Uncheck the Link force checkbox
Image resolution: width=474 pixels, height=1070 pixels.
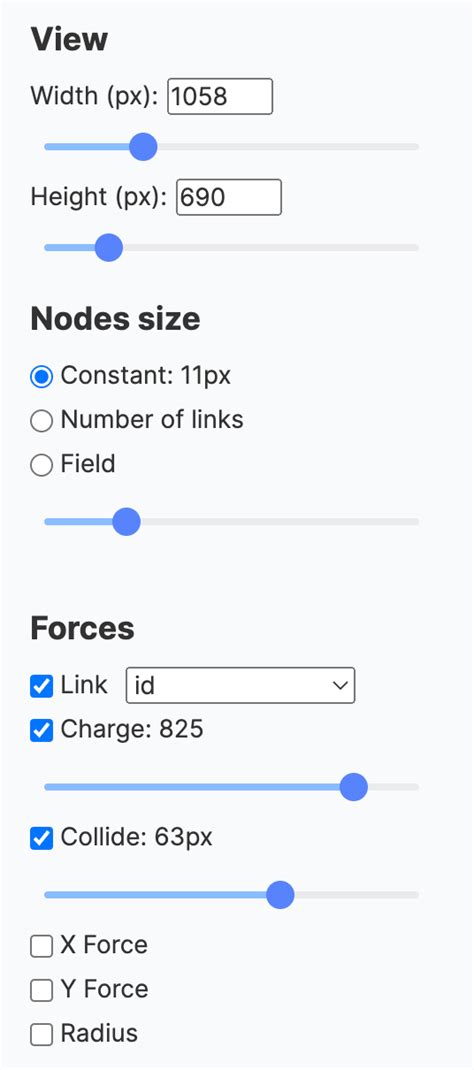(x=42, y=686)
